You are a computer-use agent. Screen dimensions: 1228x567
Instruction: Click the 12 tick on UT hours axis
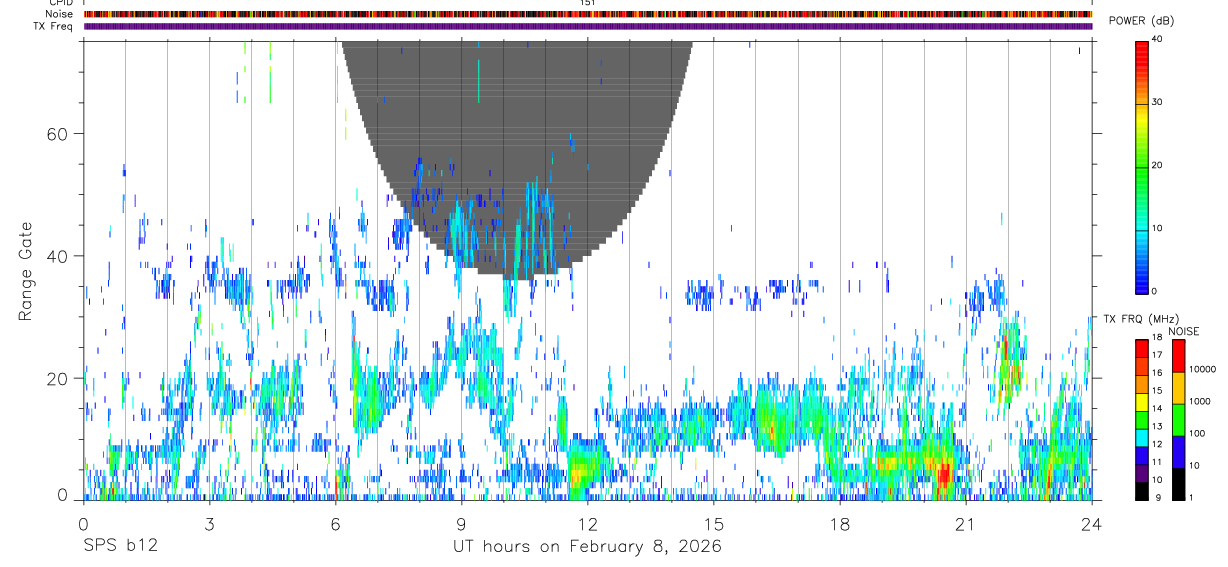(x=587, y=525)
